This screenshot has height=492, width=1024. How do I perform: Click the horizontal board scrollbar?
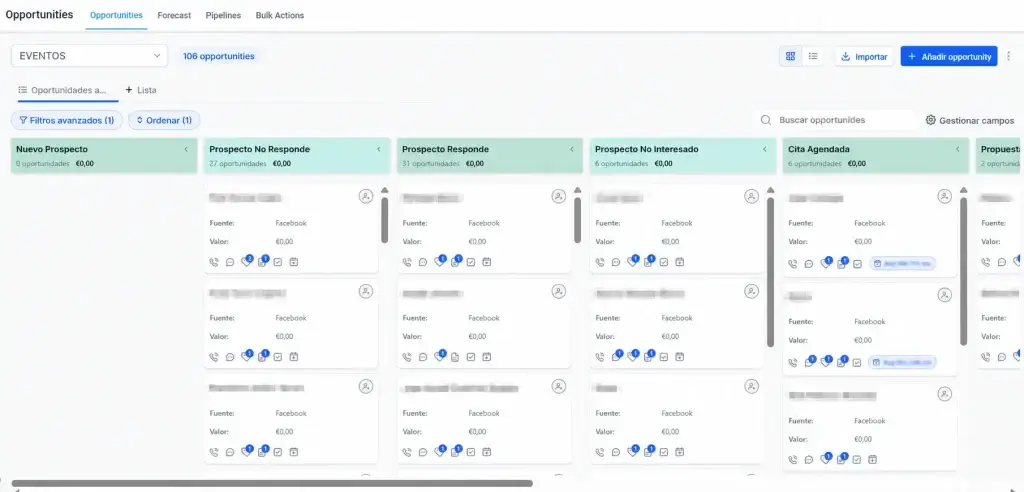tap(272, 484)
